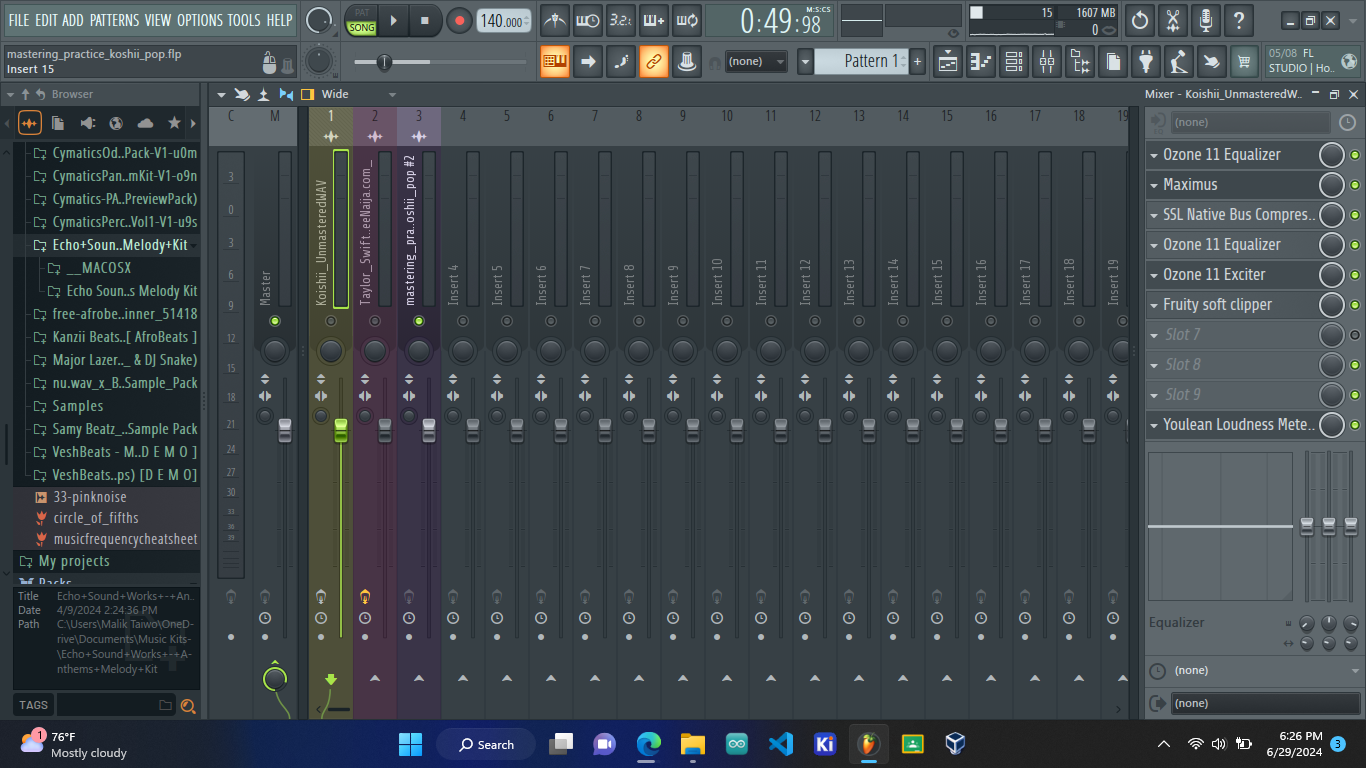Mute the Master mixer track
1366x768 pixels.
275,321
